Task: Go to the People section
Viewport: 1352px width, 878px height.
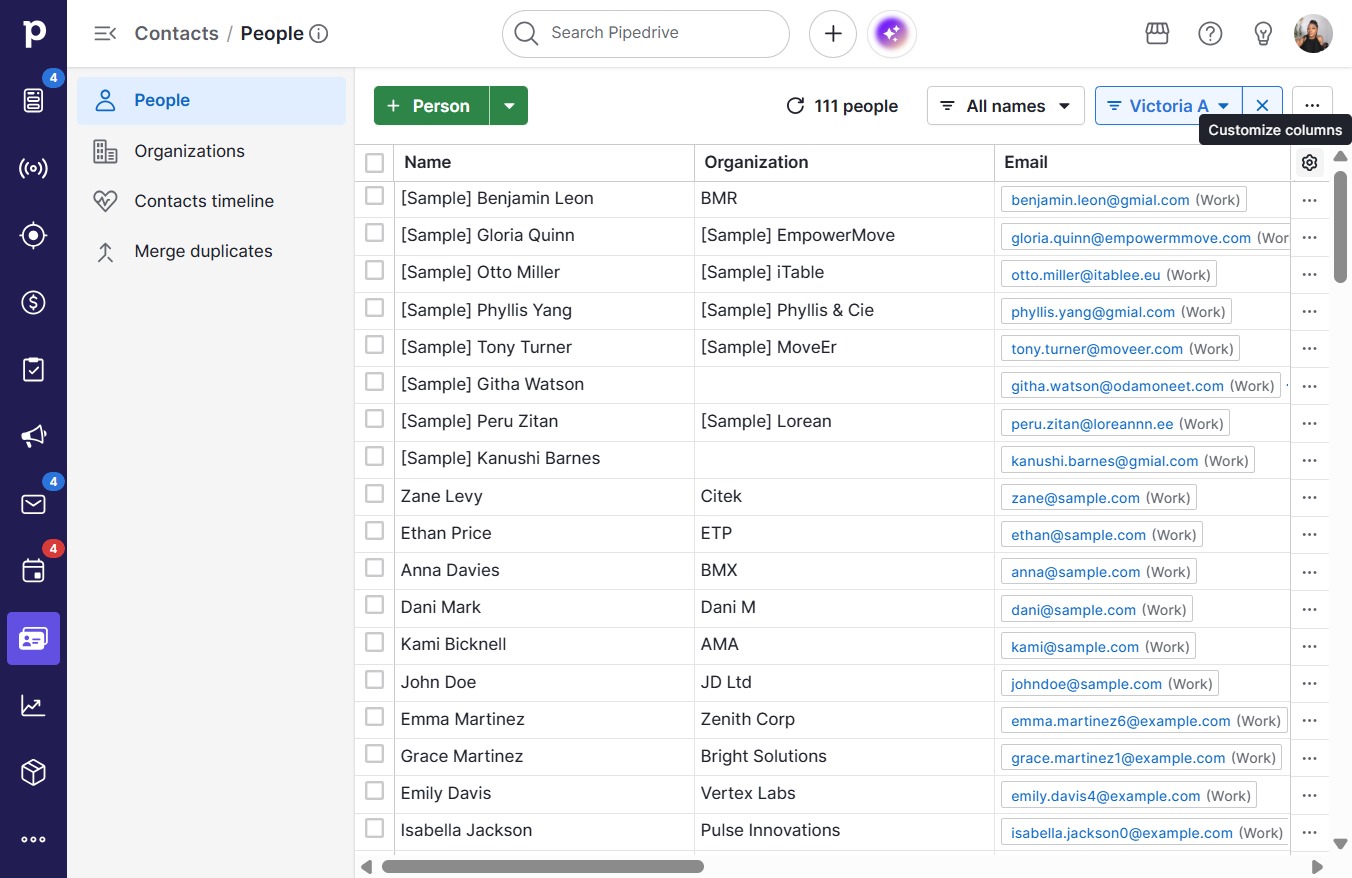Action: [211, 101]
